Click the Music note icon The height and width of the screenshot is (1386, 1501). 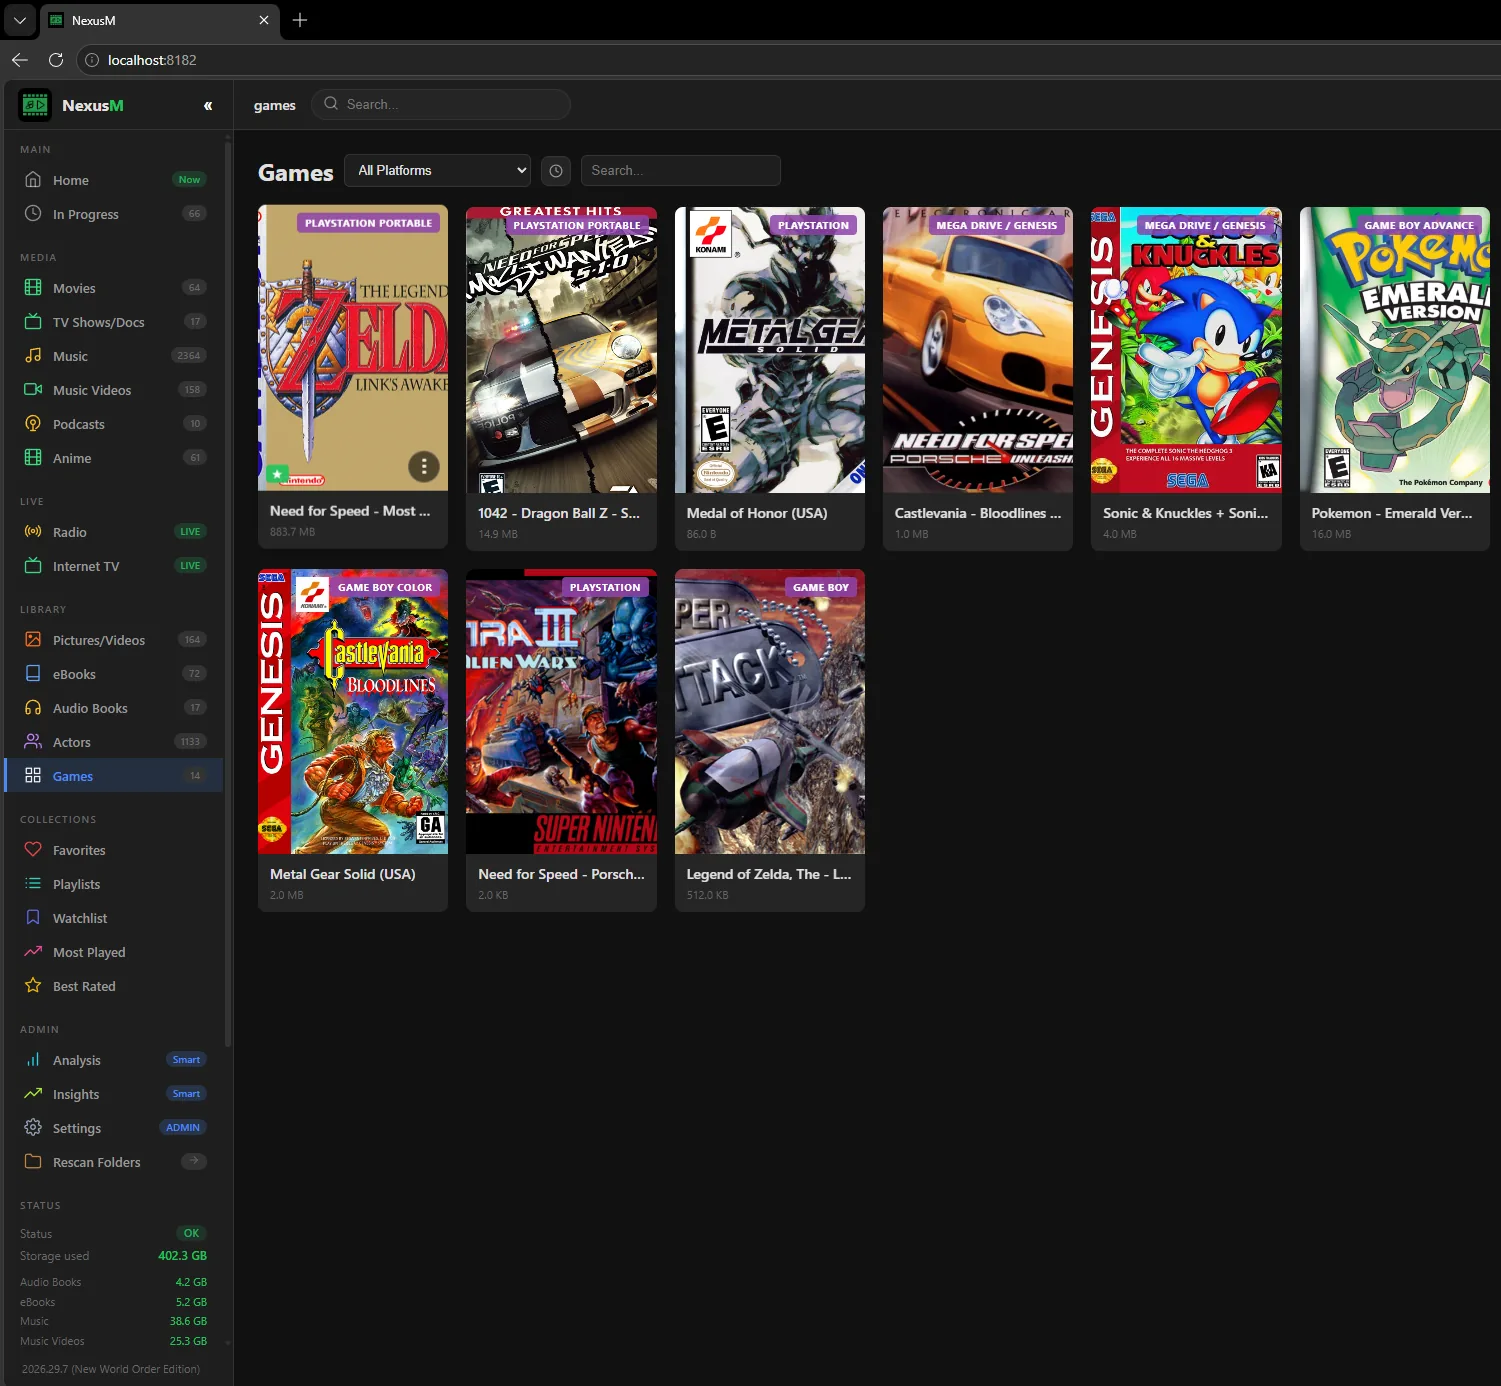tap(33, 356)
